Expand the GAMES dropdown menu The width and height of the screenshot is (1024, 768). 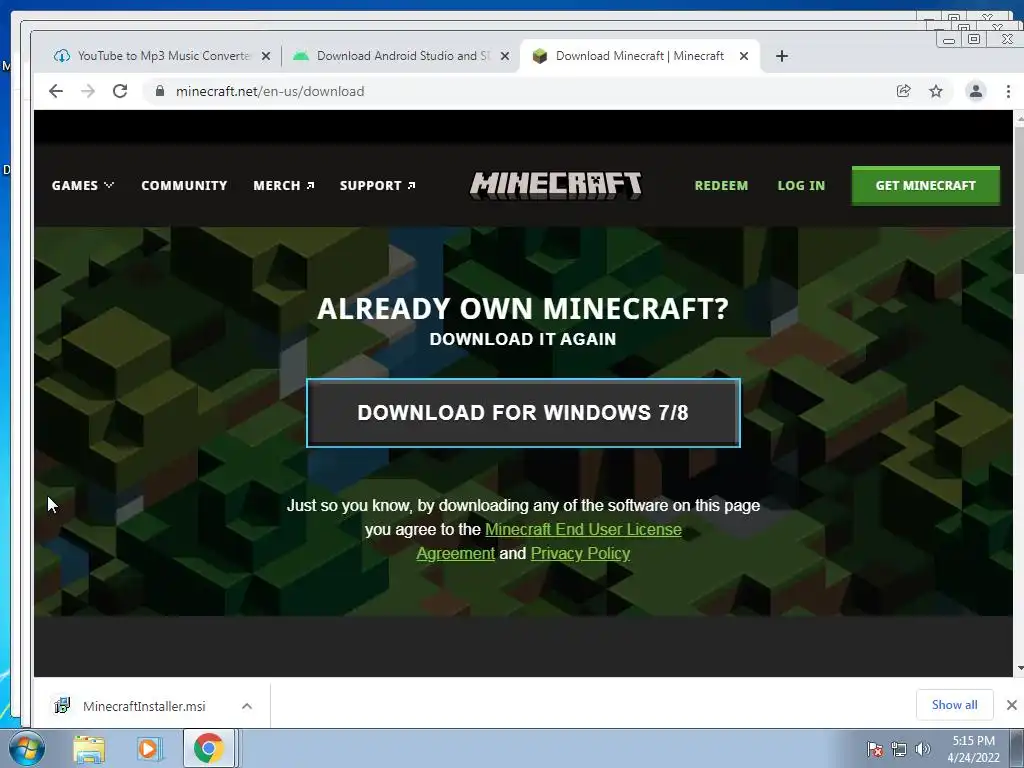click(x=83, y=185)
